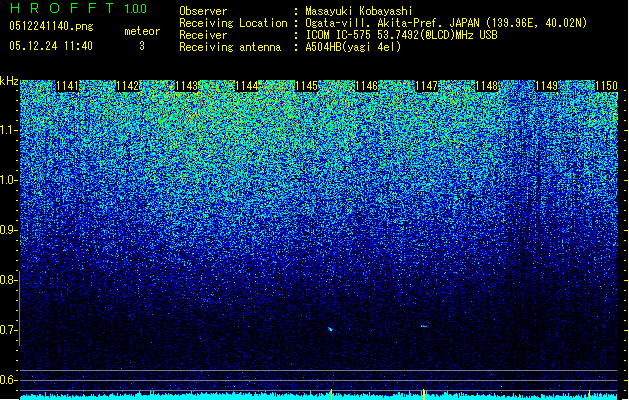Click the 0.6 kHz frequency label
The image size is (629, 400).
pyautogui.click(x=9, y=380)
